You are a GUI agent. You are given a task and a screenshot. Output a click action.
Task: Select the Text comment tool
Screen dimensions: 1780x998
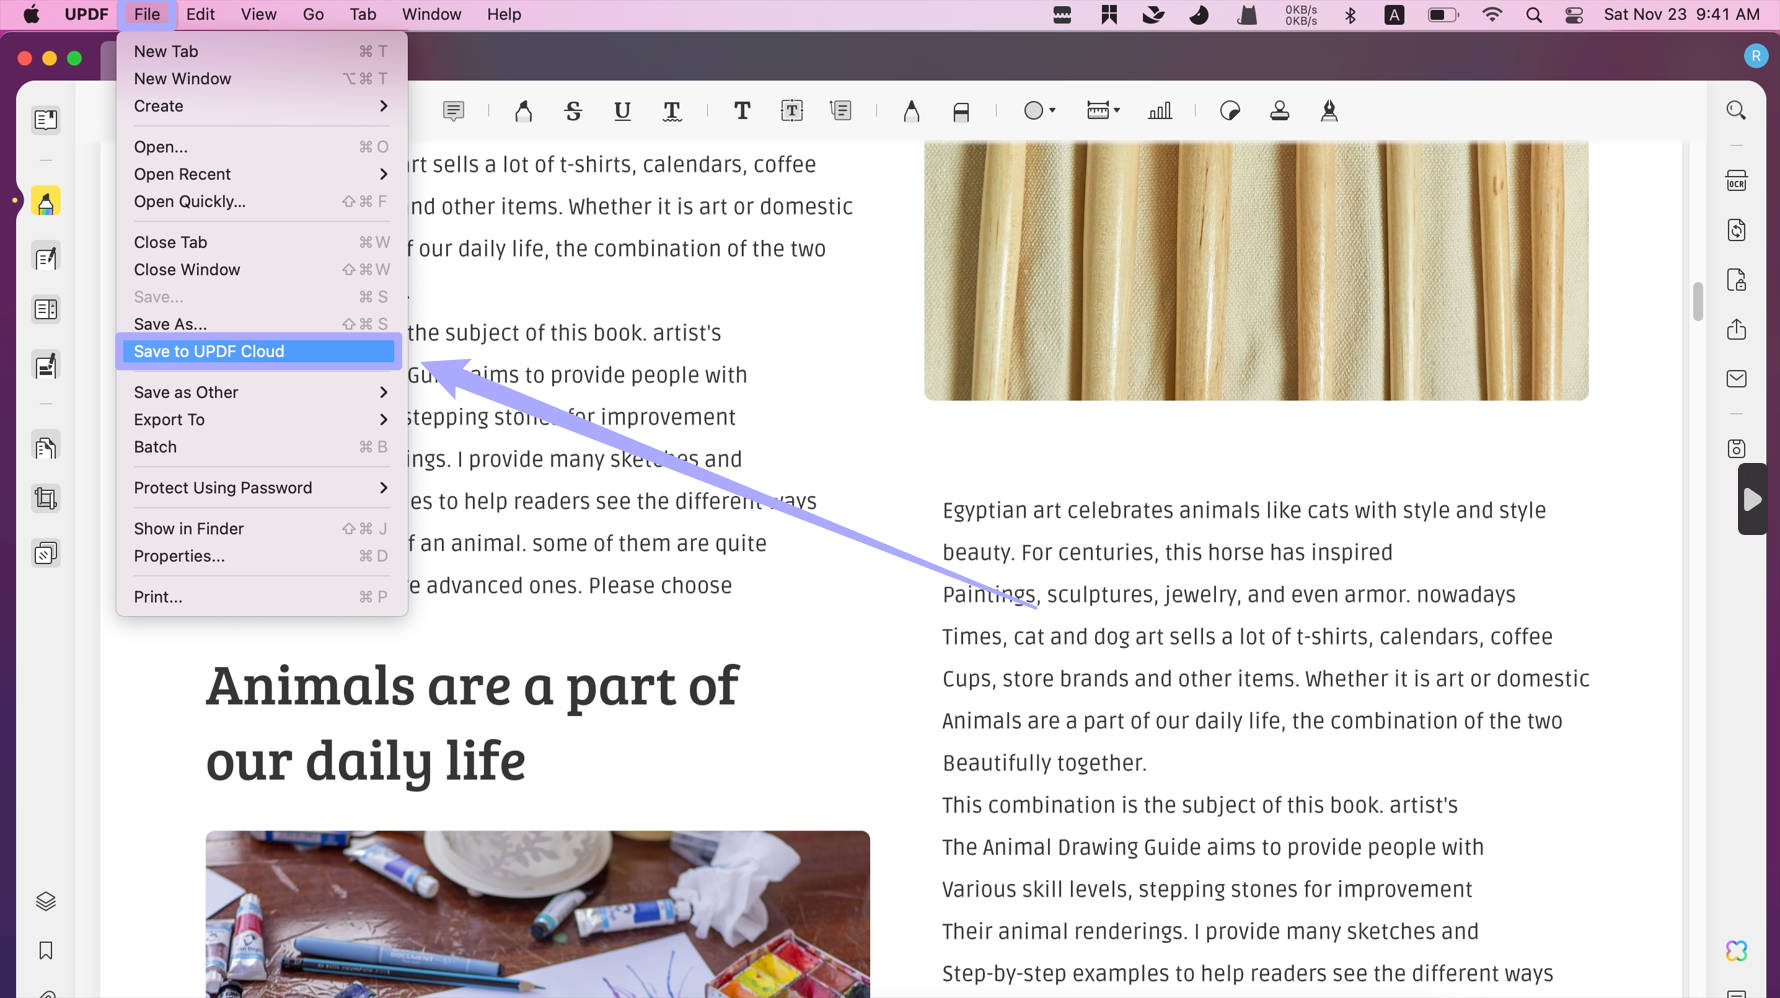[x=742, y=111]
